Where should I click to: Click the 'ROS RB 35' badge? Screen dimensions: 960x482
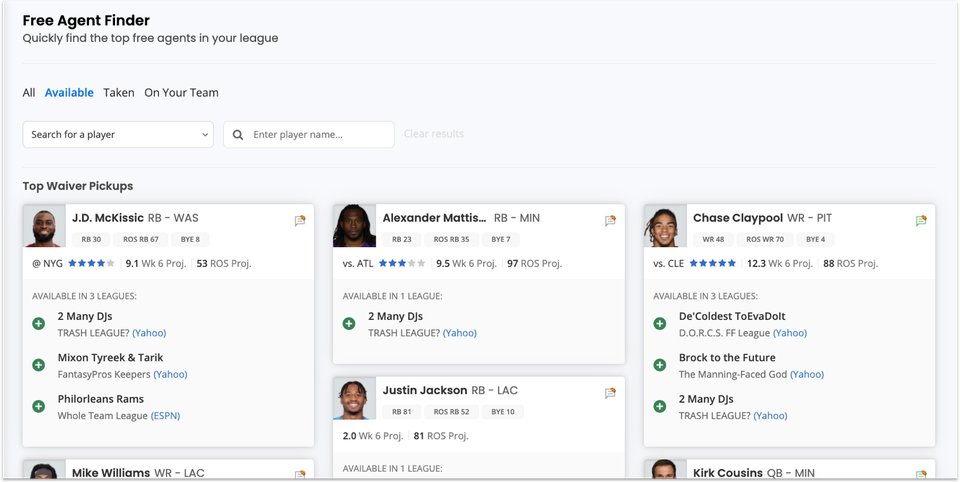[451, 239]
